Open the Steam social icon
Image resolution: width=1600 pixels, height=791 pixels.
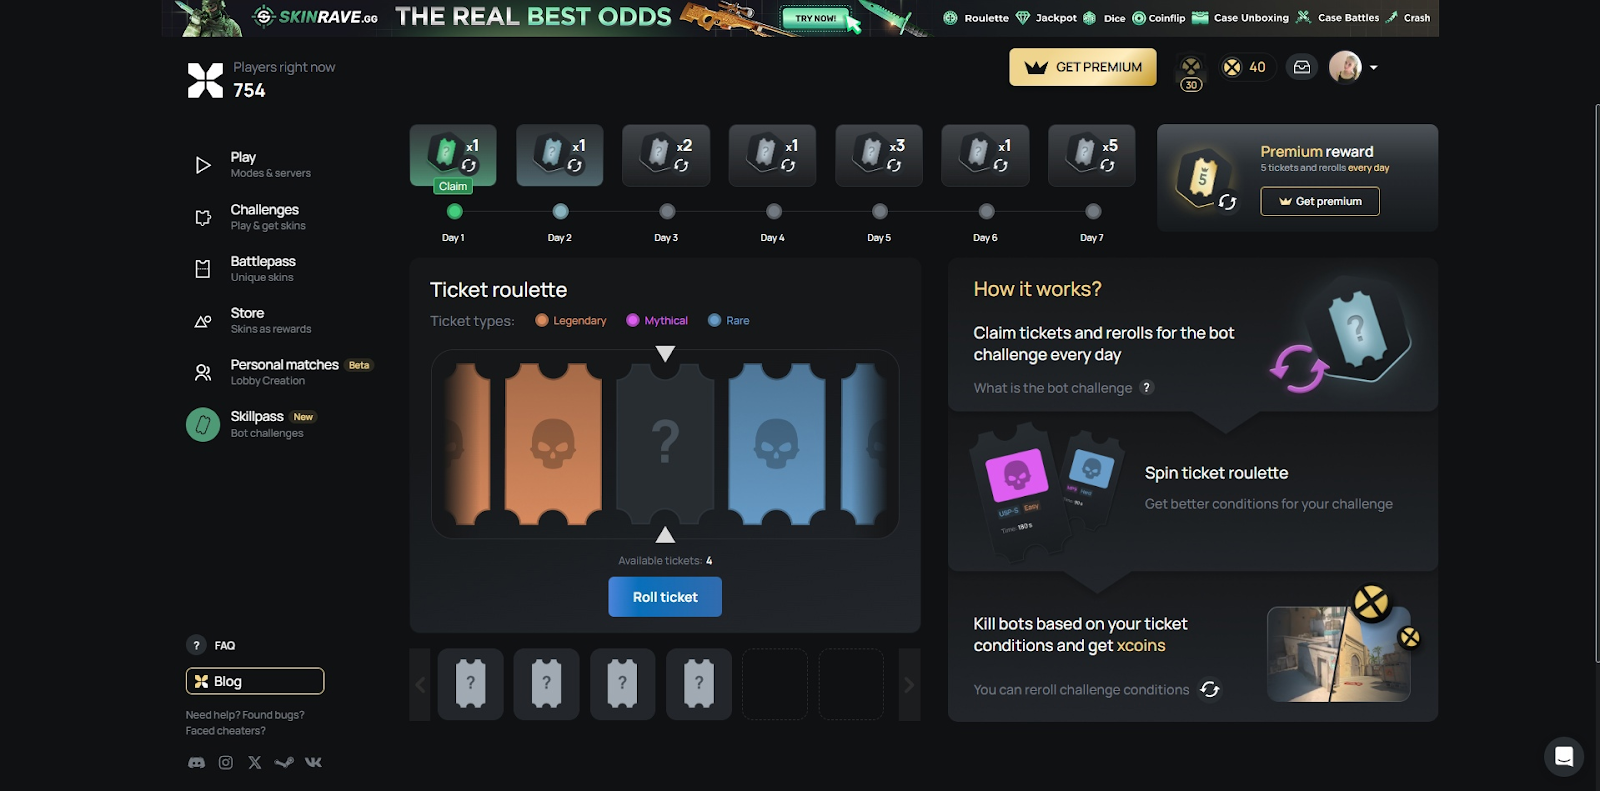point(284,762)
